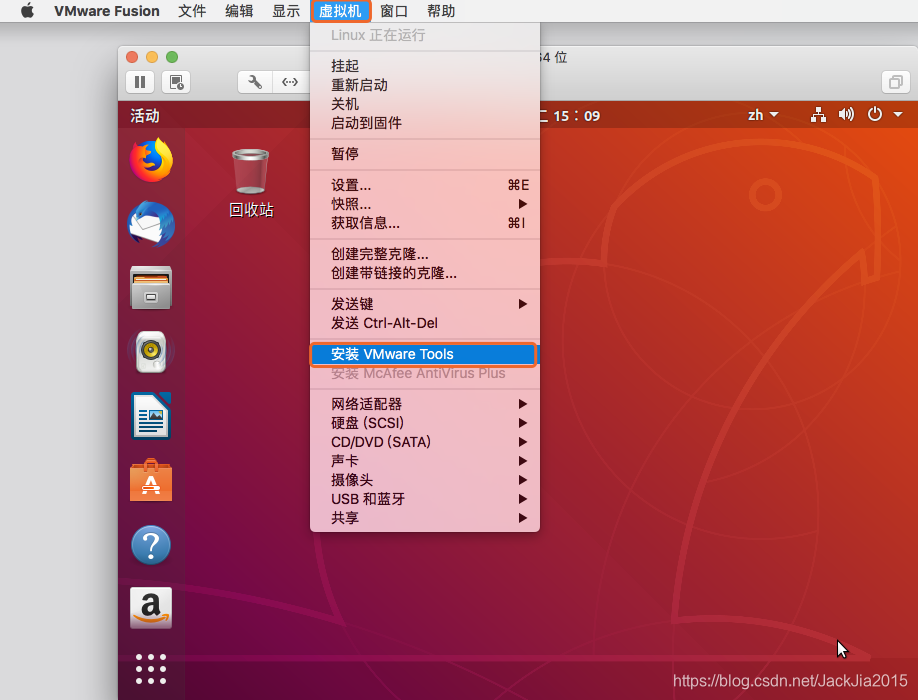Open Thunderbird mail in the dock
918x700 pixels.
(x=151, y=224)
